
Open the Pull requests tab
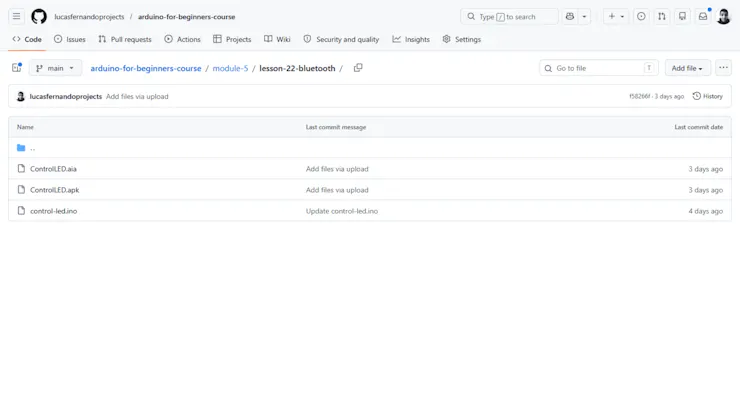click(125, 39)
